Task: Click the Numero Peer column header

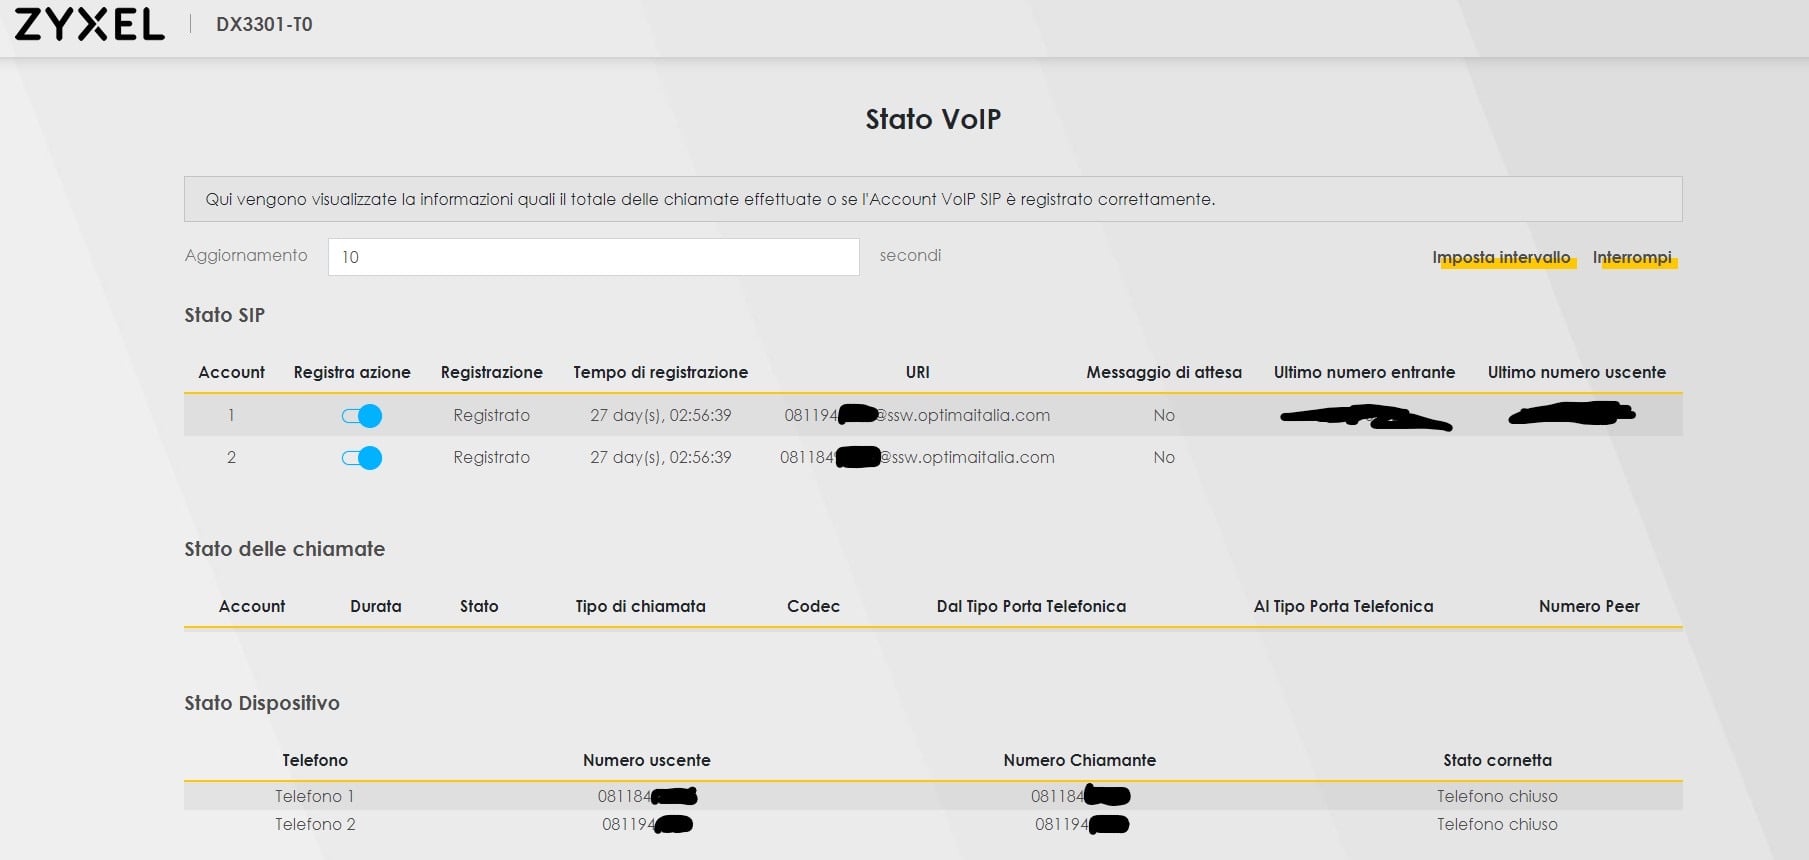Action: point(1589,606)
